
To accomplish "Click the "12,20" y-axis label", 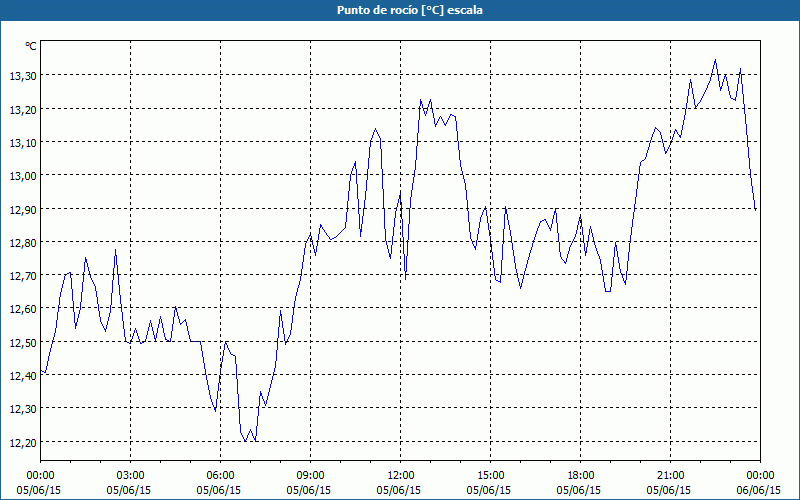I will (23, 443).
